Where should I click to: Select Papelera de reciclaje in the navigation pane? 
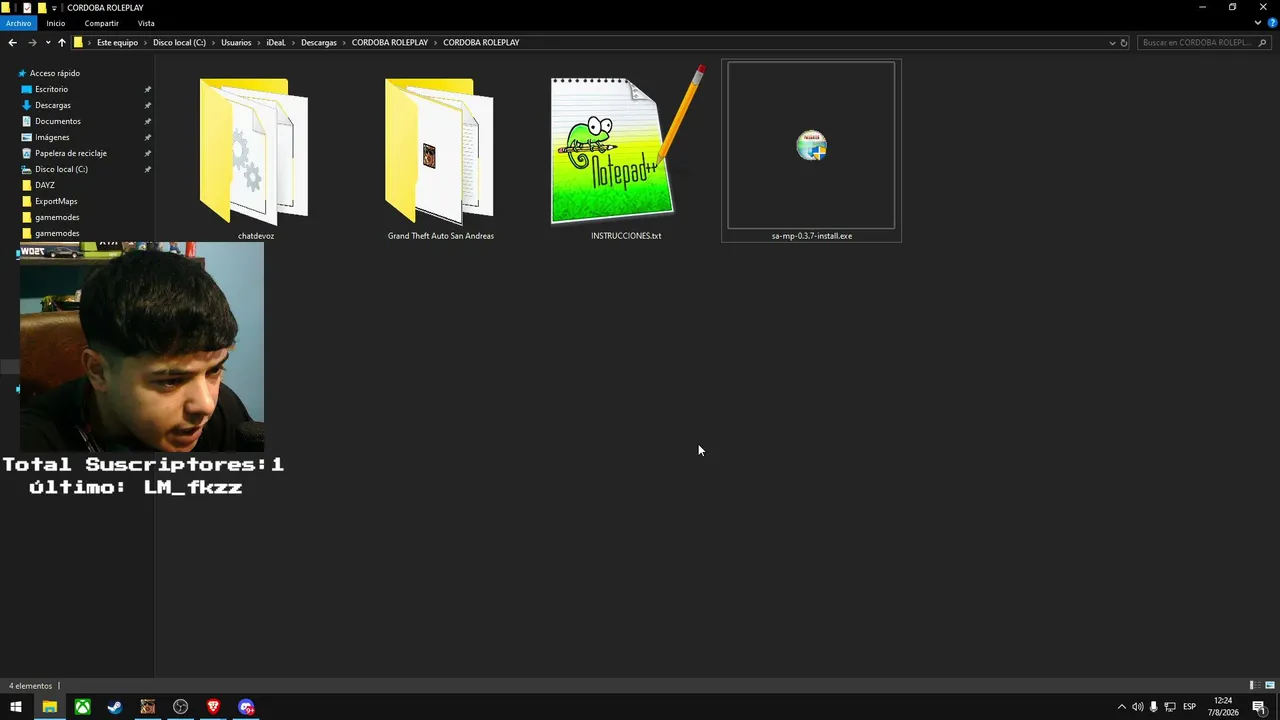click(70, 153)
